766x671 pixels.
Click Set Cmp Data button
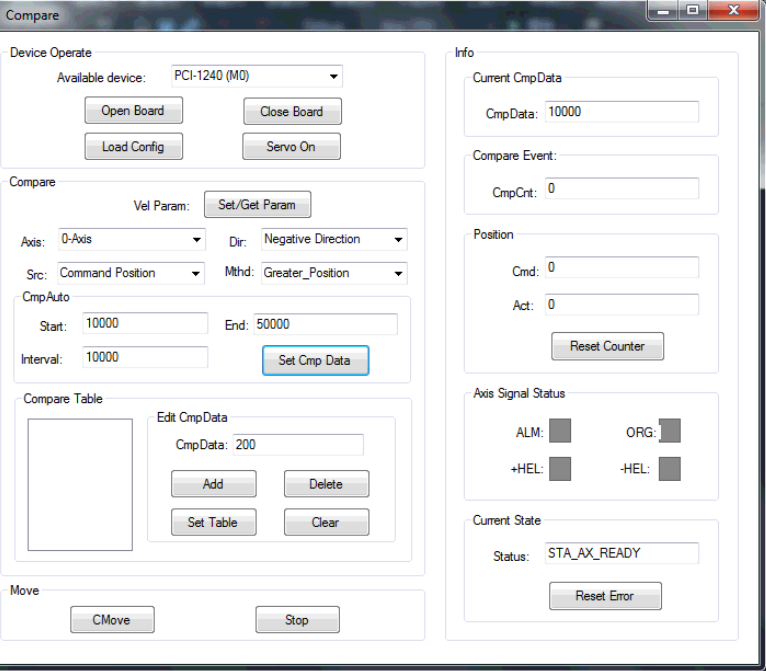316,360
